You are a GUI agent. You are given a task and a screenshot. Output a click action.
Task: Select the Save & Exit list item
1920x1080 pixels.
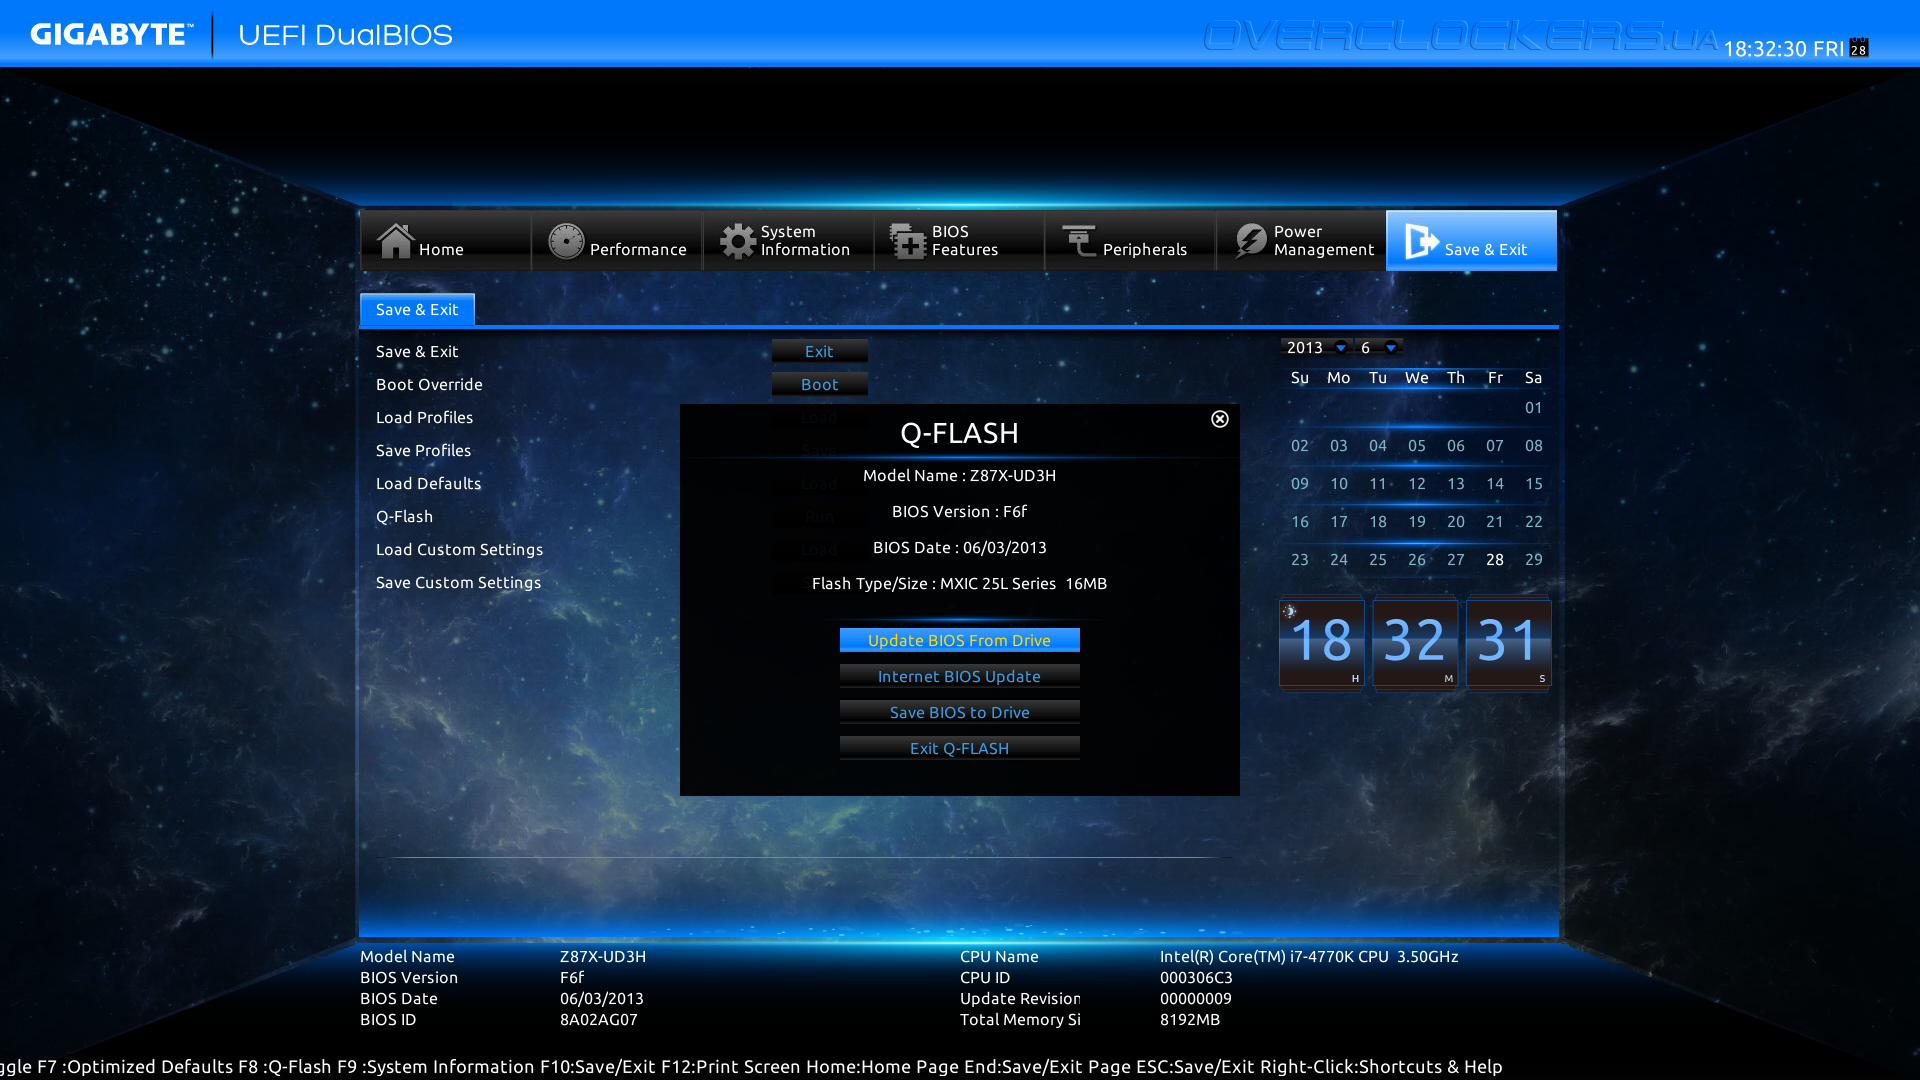pos(417,351)
